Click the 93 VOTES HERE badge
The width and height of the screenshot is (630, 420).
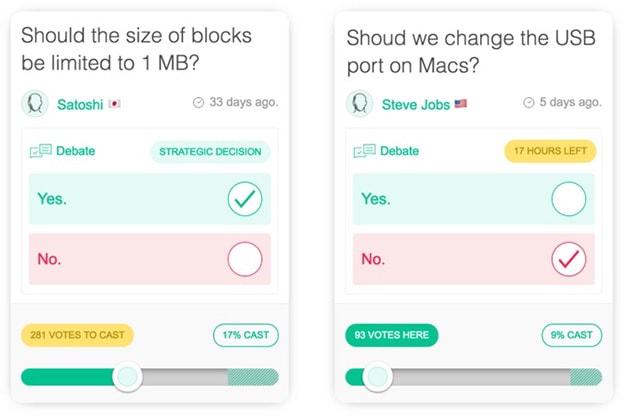[392, 335]
